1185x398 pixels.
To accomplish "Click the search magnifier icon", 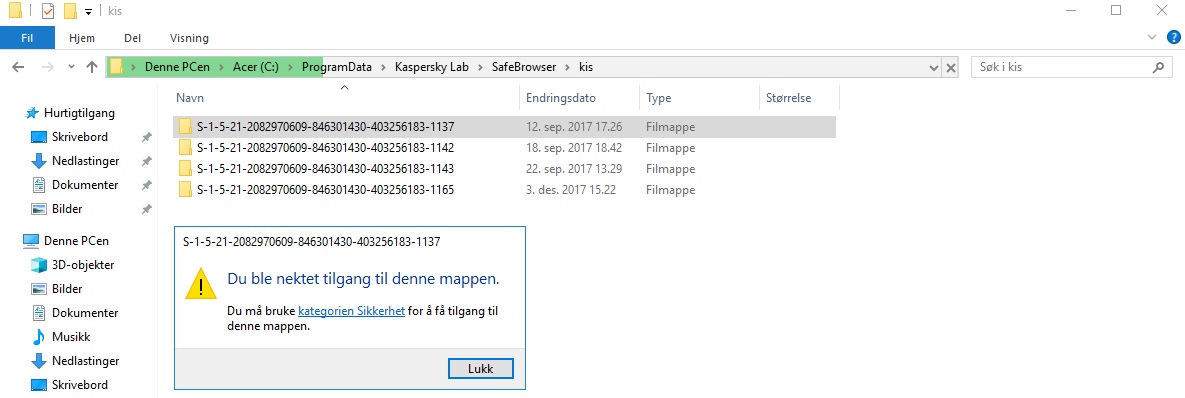I will [1157, 67].
